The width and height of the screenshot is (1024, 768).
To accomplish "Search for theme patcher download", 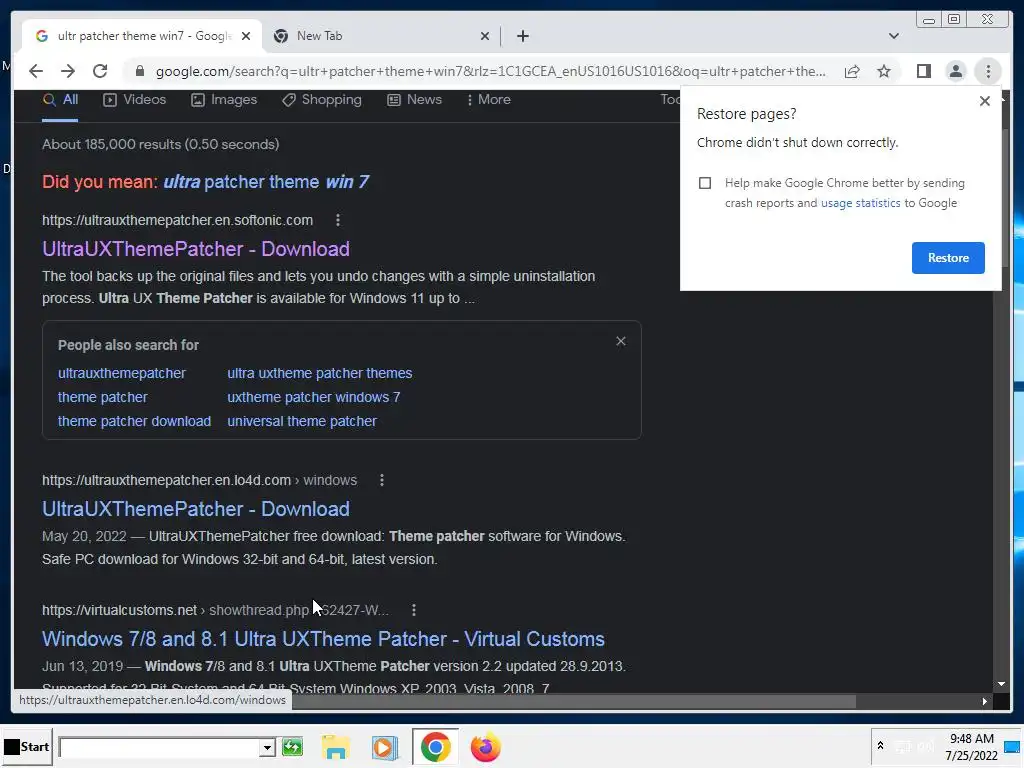I will [x=134, y=421].
